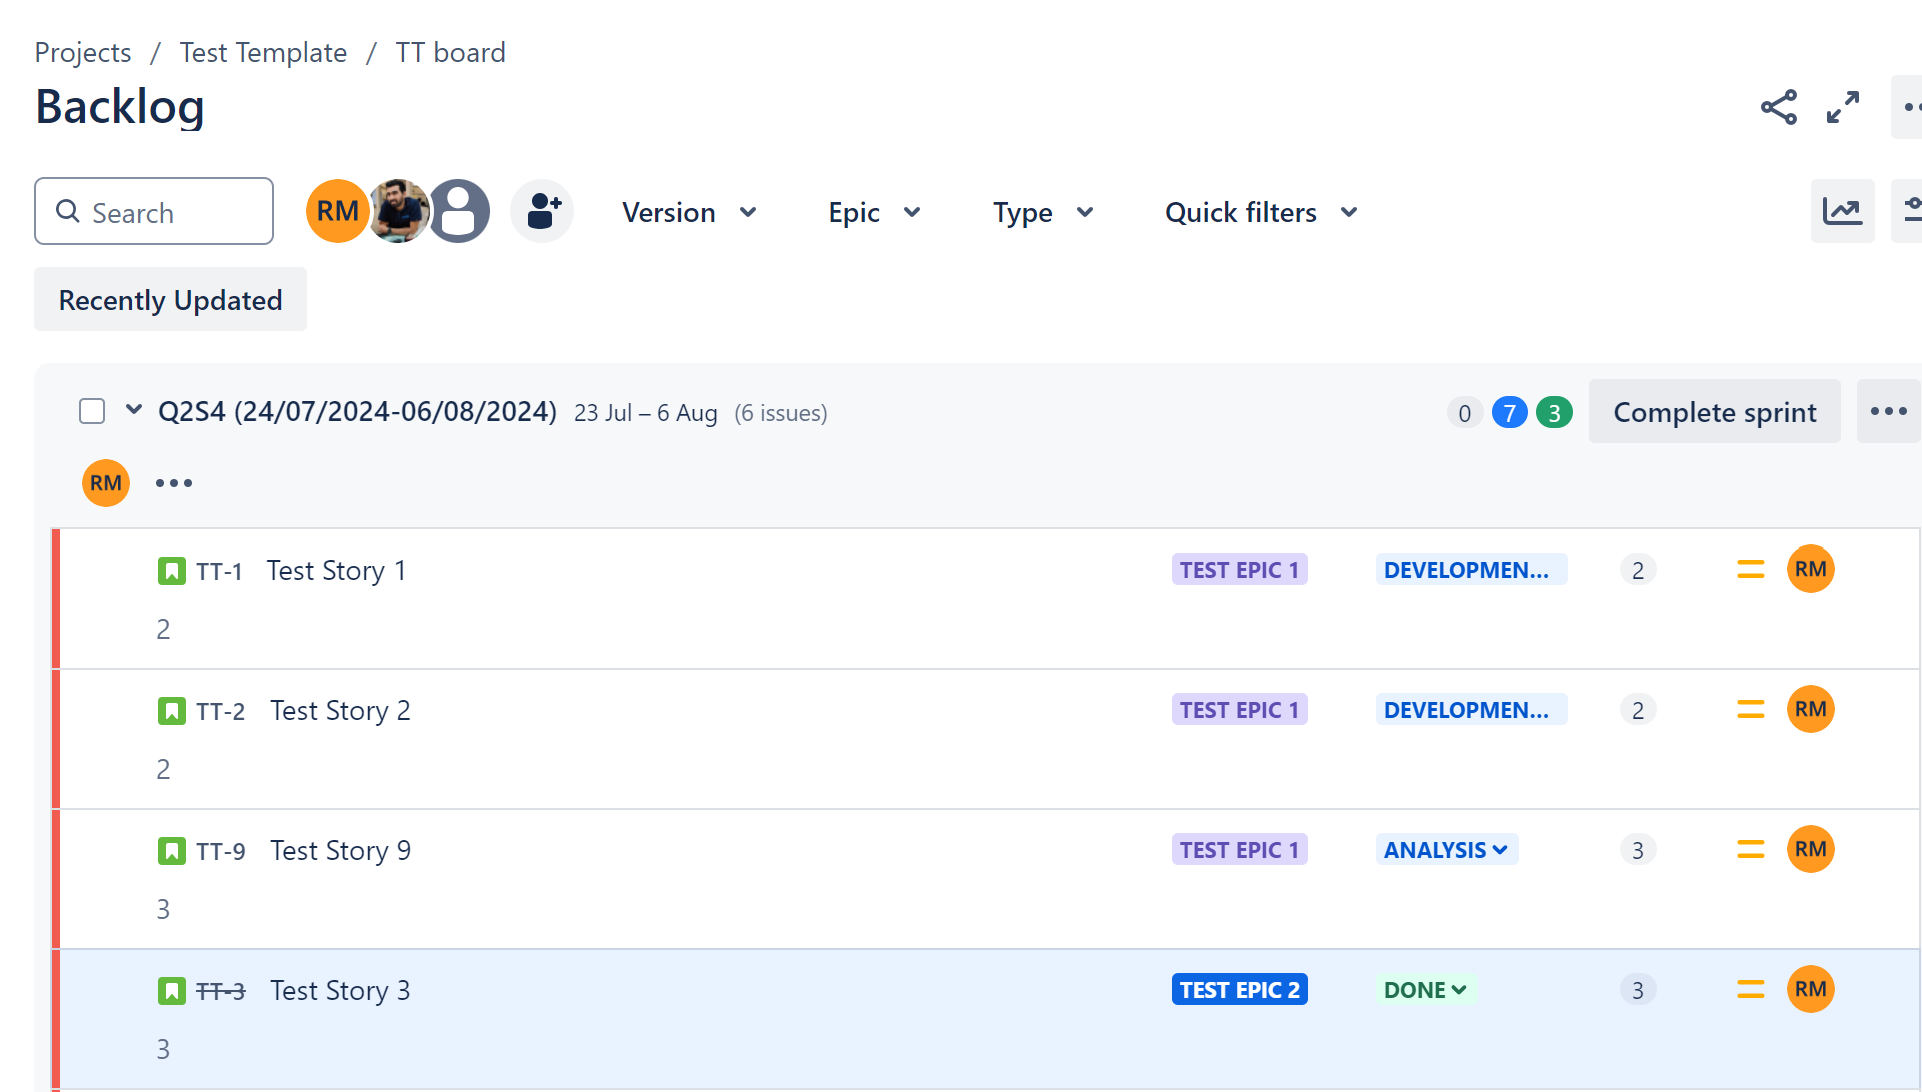Go to the Projects breadcrumb
Image resolution: width=1922 pixels, height=1092 pixels.
click(83, 52)
